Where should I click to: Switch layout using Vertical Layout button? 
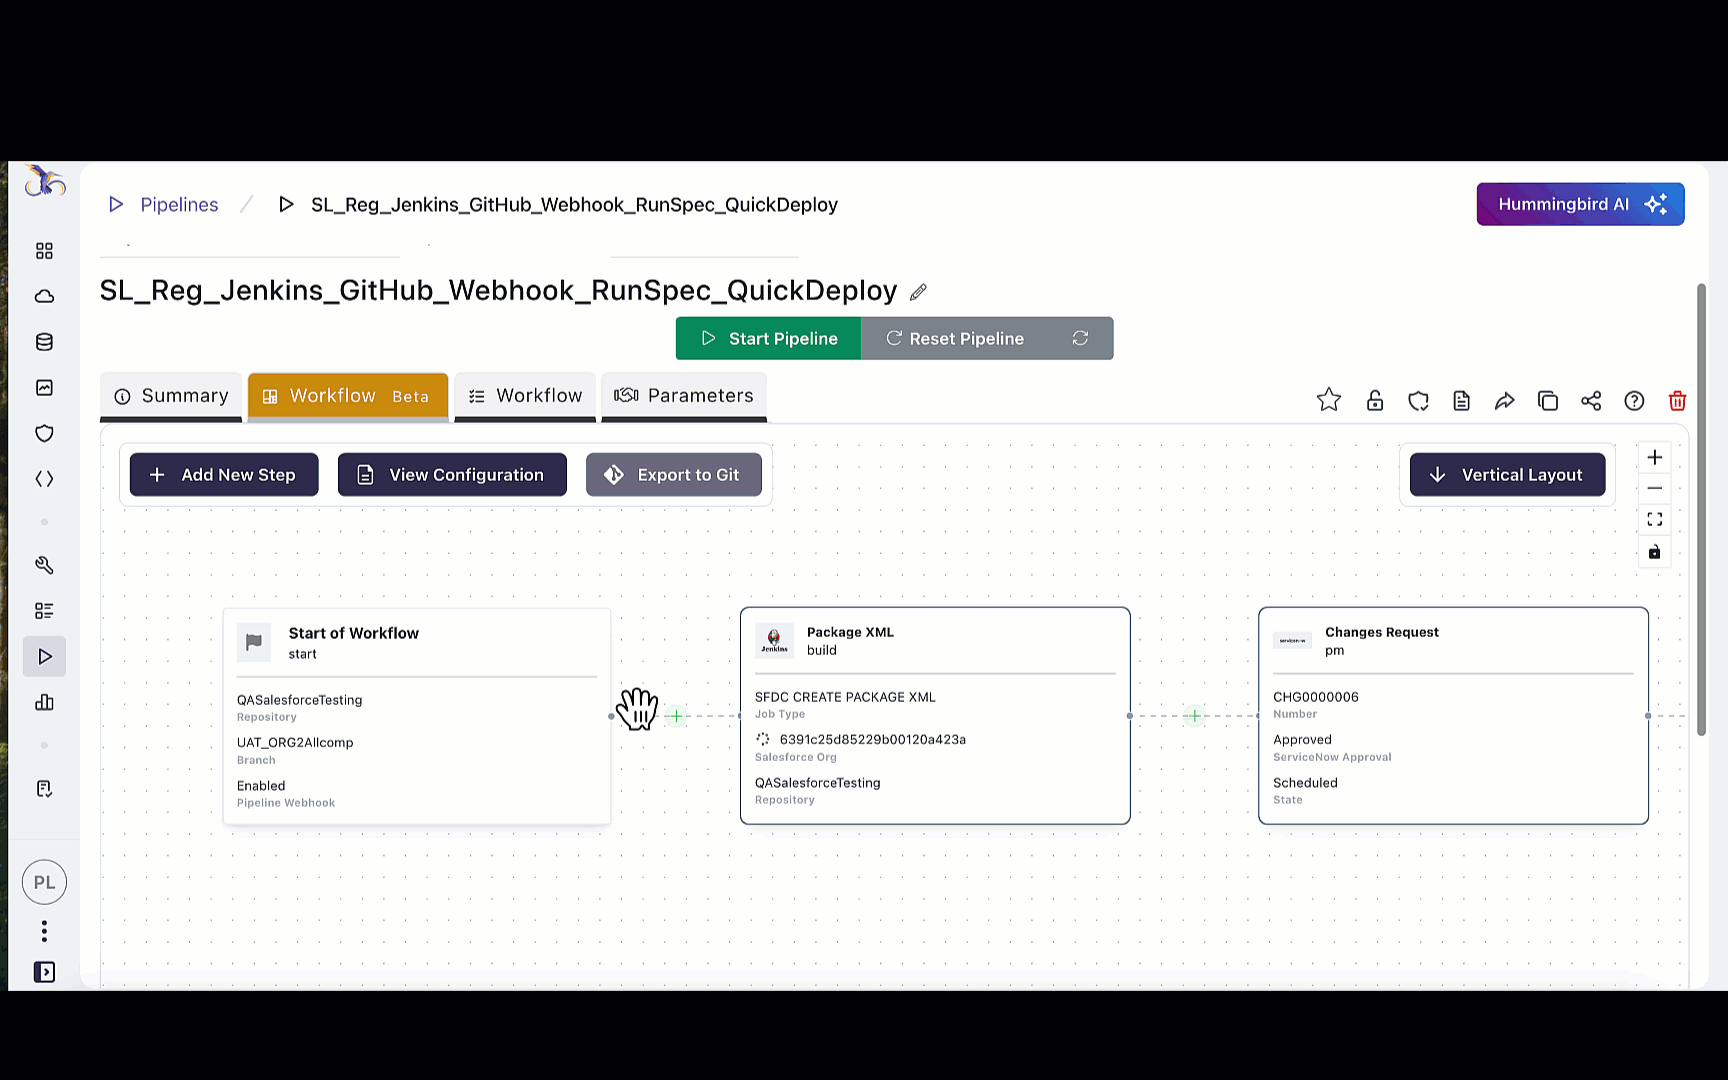(x=1507, y=475)
